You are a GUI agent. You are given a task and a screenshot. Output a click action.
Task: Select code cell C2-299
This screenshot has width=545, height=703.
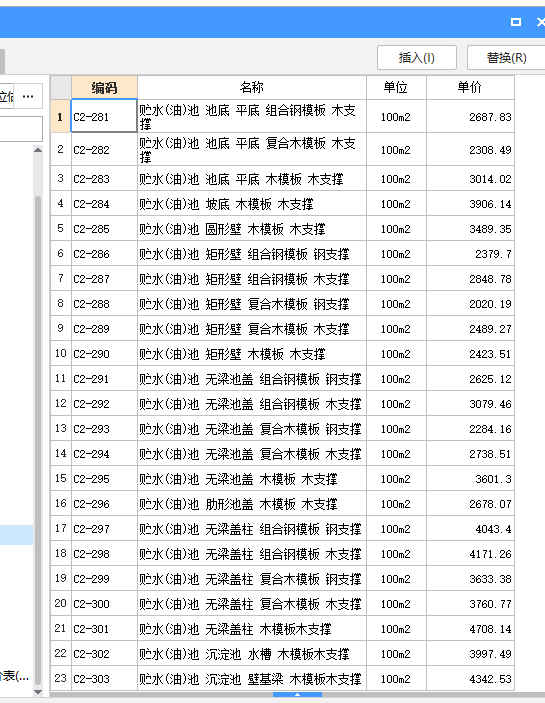(104, 578)
